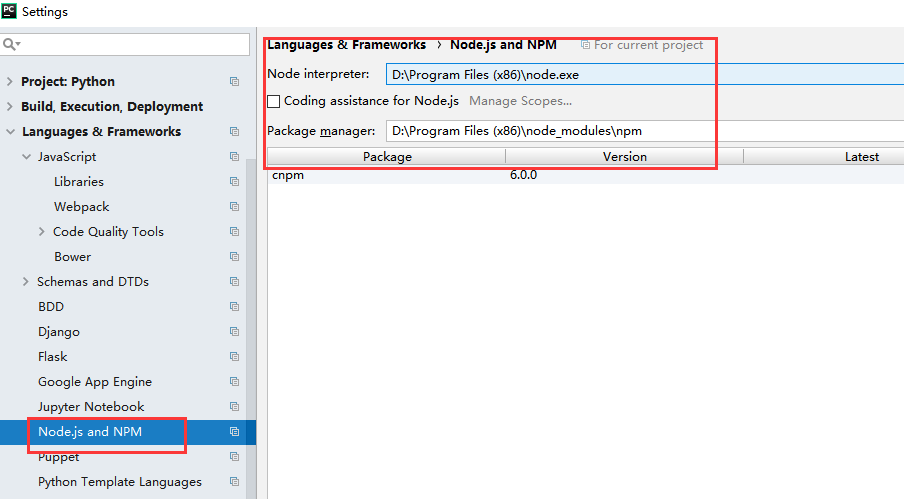Select Google App Engine settings

click(x=95, y=382)
